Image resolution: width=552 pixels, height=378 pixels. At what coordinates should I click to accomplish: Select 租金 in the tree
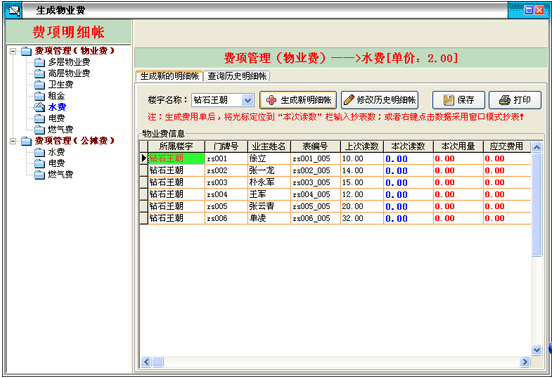point(56,96)
